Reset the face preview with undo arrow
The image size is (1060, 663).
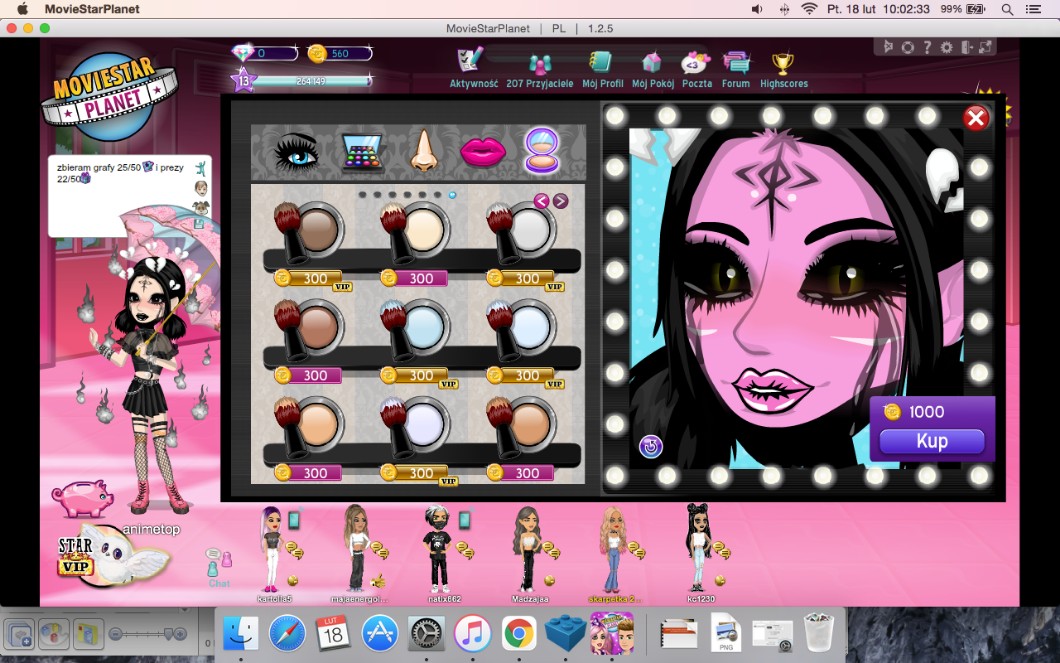(651, 446)
